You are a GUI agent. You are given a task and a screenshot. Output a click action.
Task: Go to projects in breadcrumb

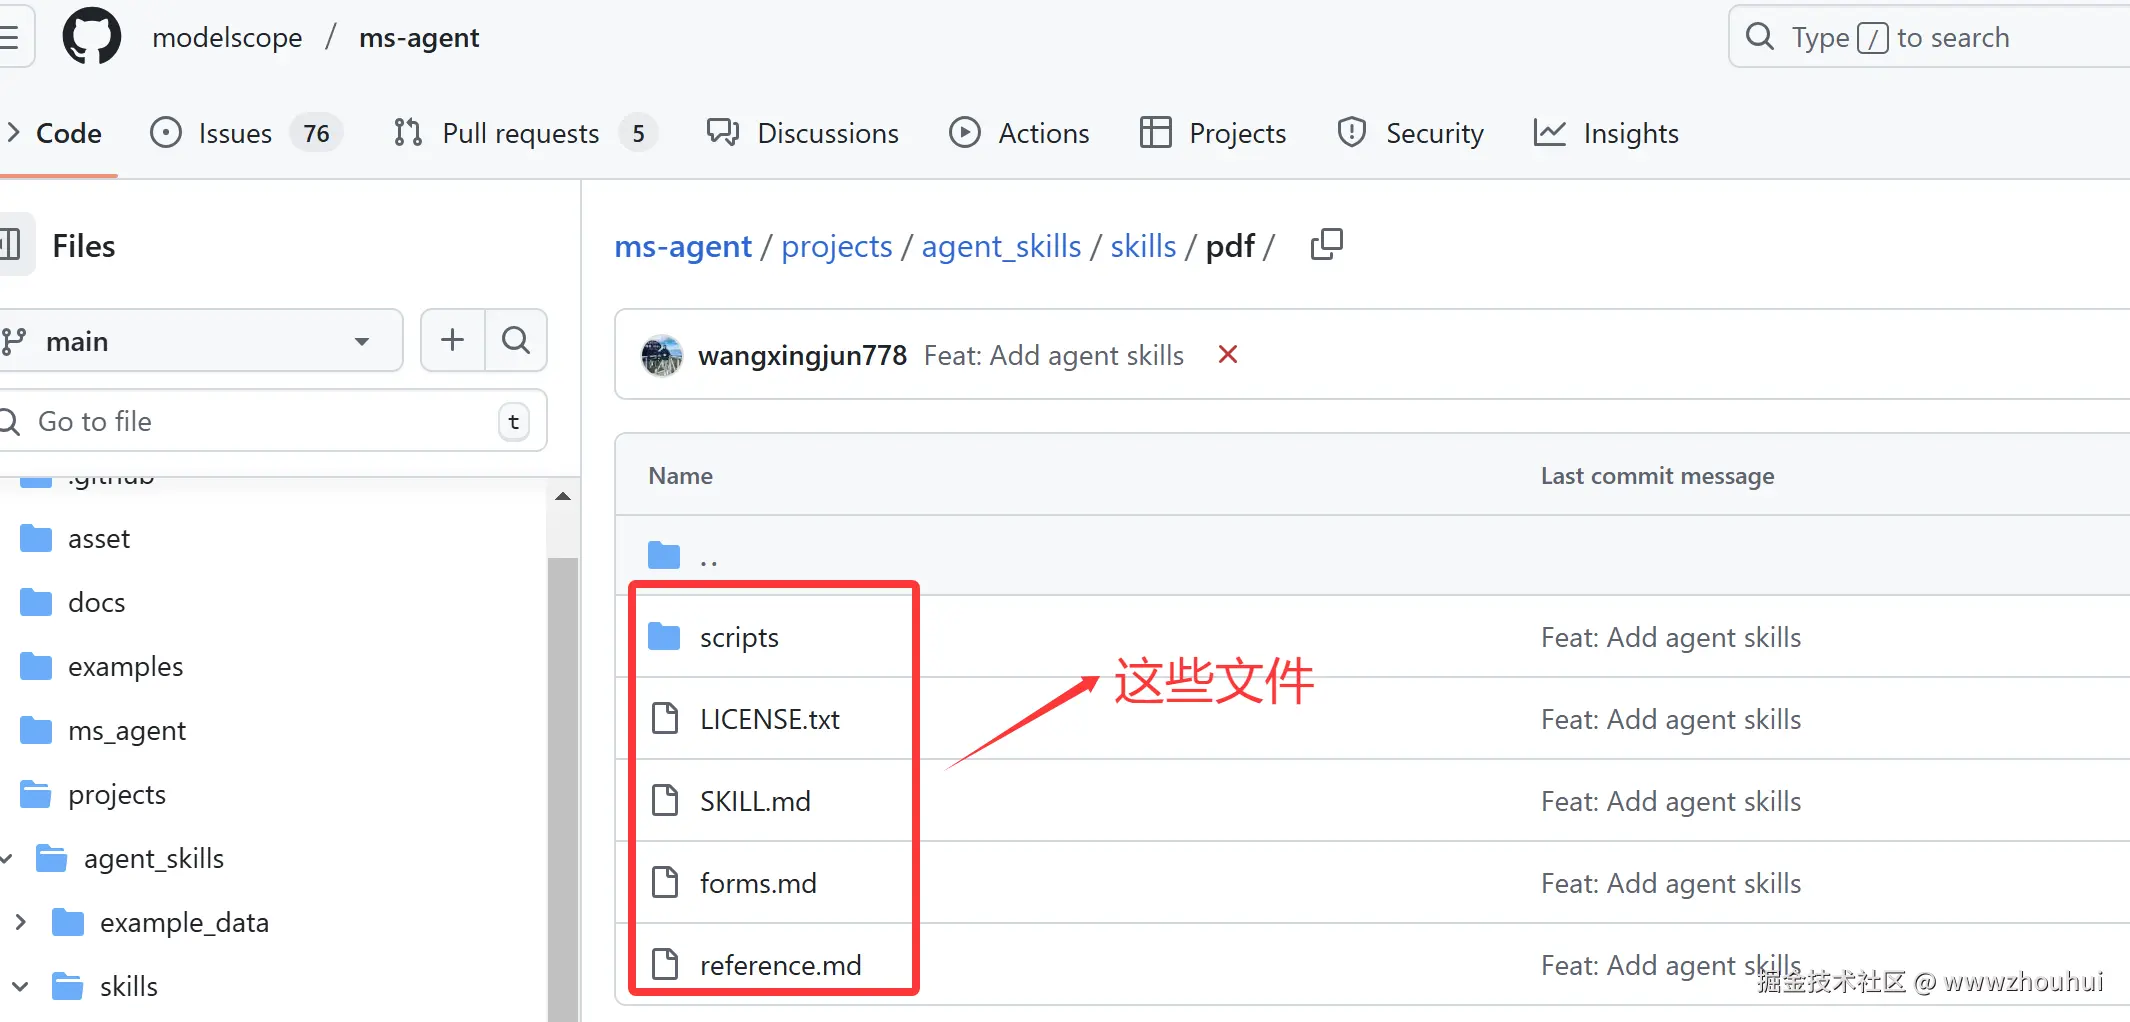[837, 246]
